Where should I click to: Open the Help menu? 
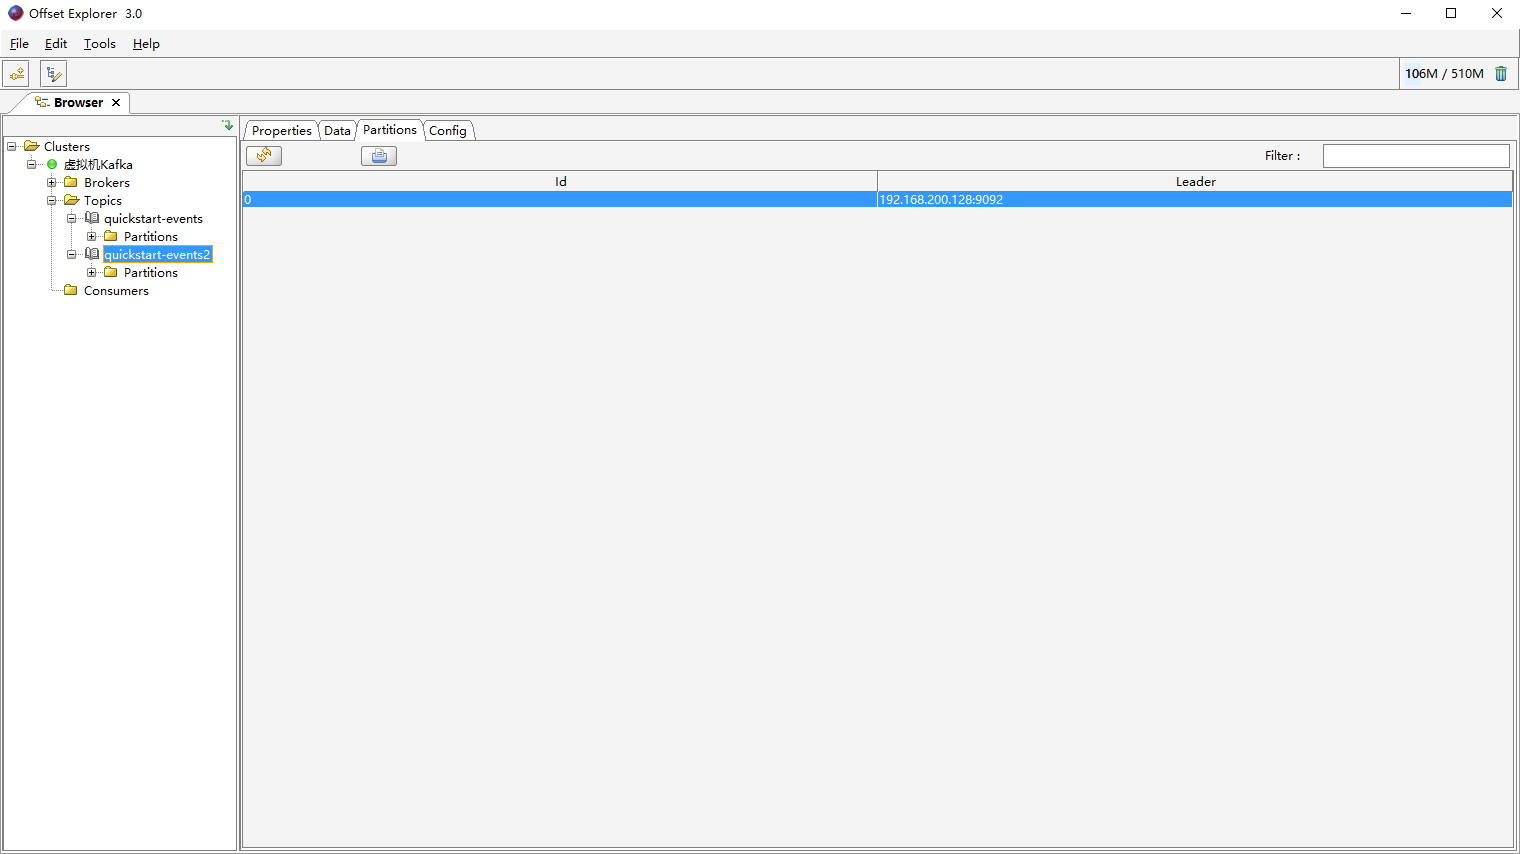146,44
